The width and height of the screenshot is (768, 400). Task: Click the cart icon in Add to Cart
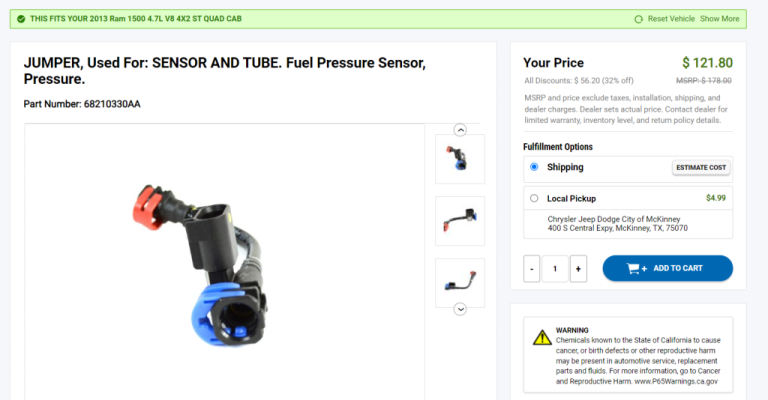(x=636, y=268)
